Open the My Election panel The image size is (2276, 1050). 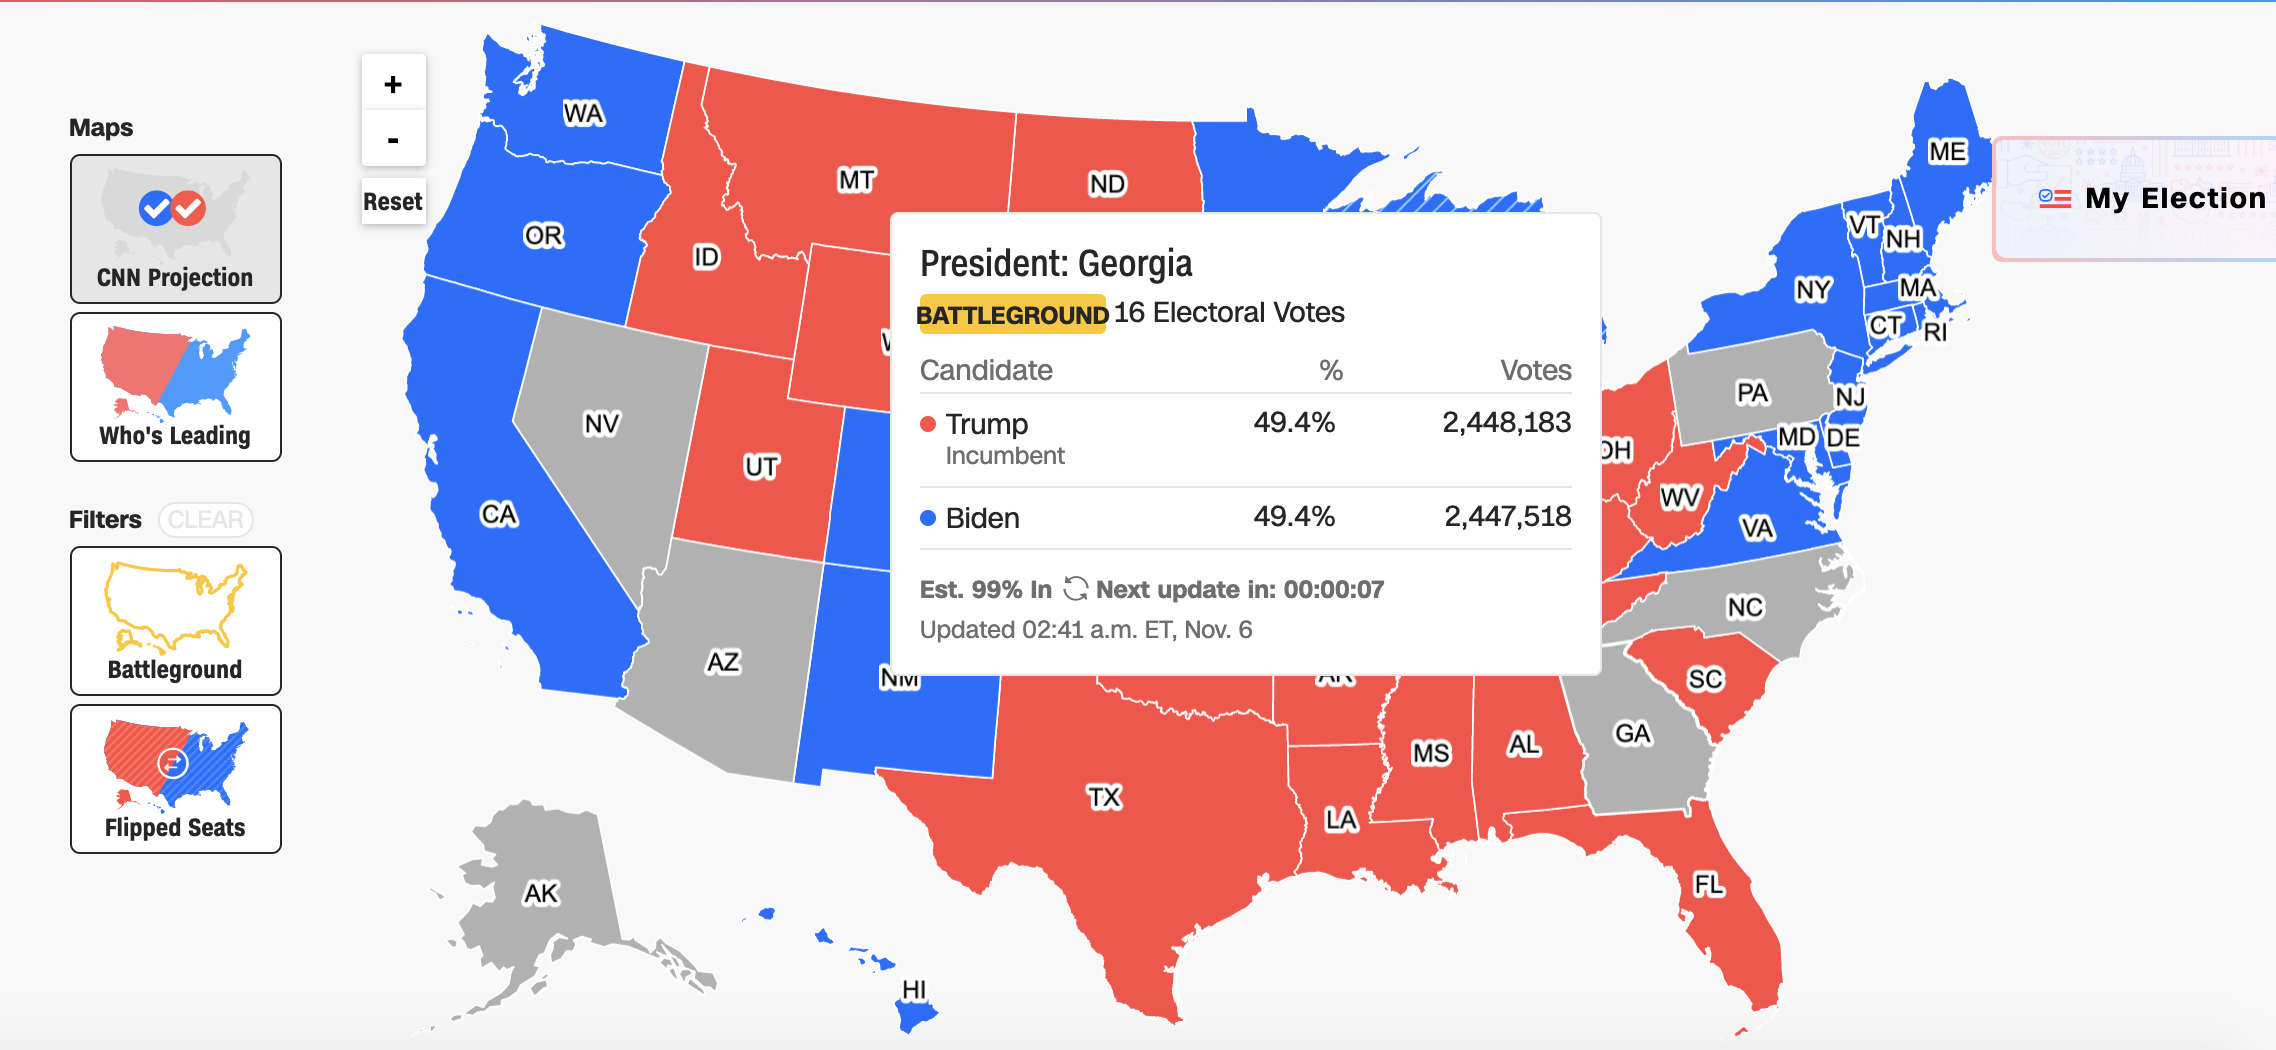pos(2174,199)
